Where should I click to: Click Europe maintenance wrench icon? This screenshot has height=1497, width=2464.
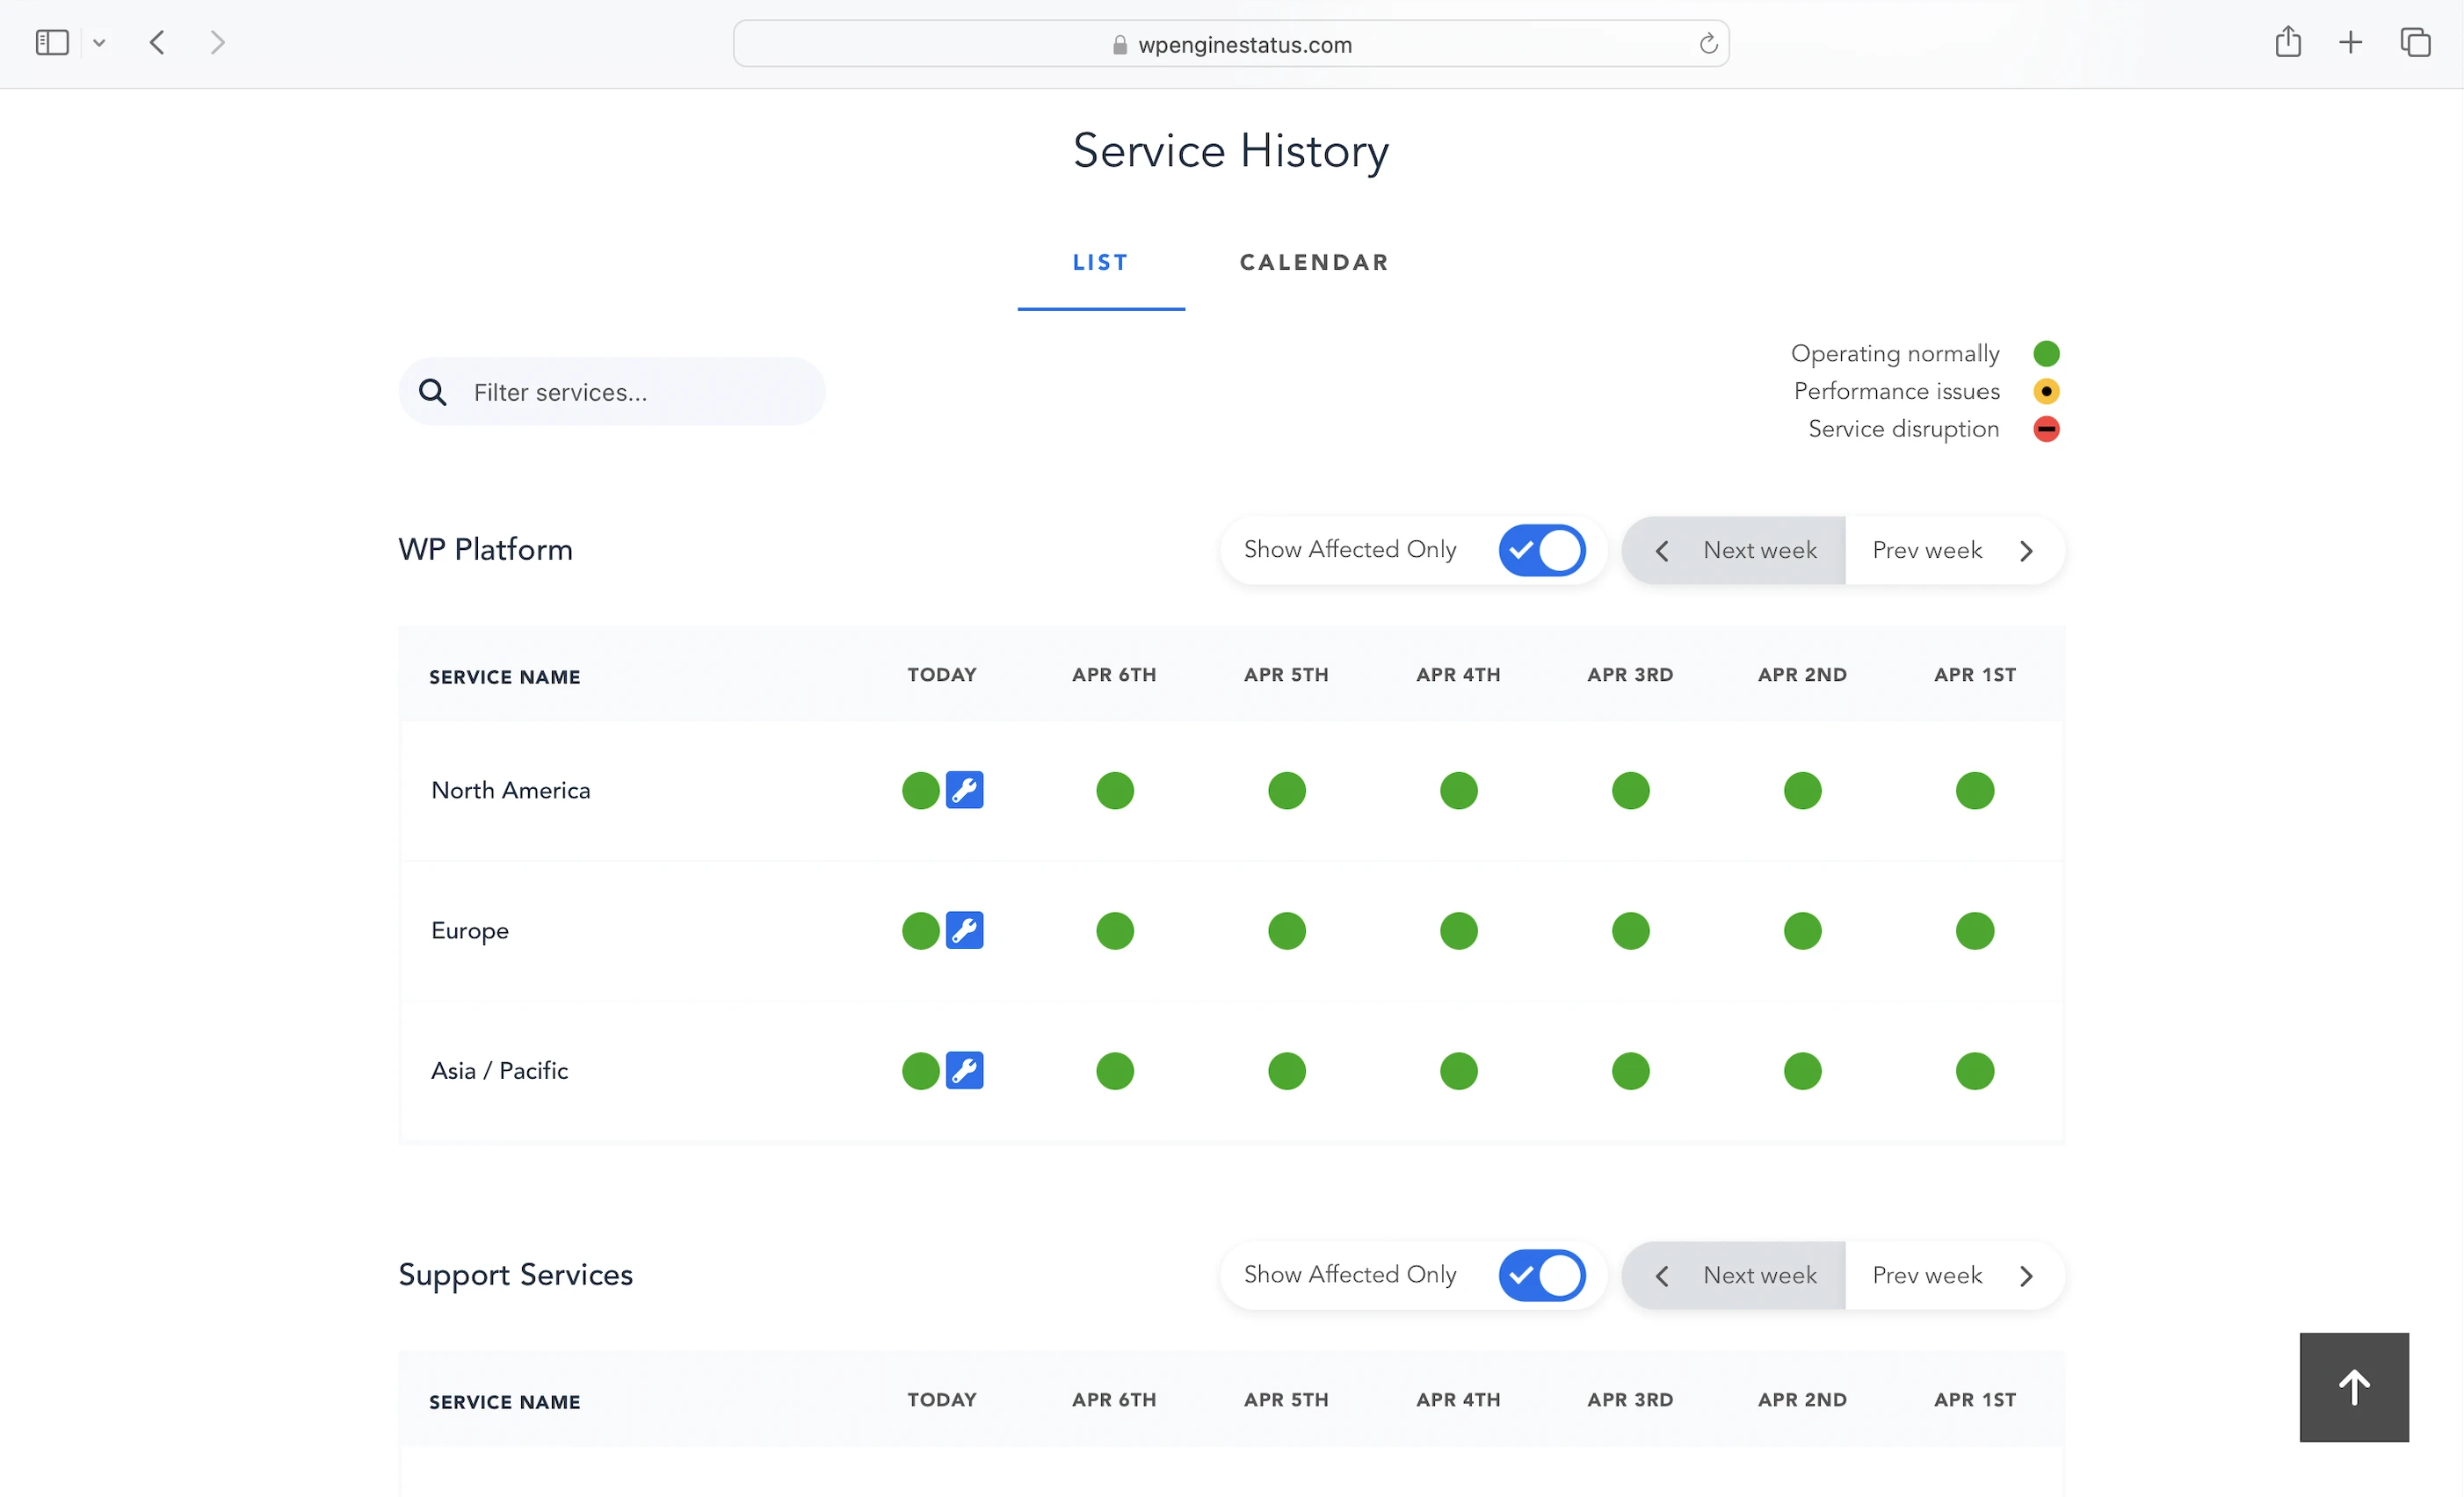pos(964,930)
